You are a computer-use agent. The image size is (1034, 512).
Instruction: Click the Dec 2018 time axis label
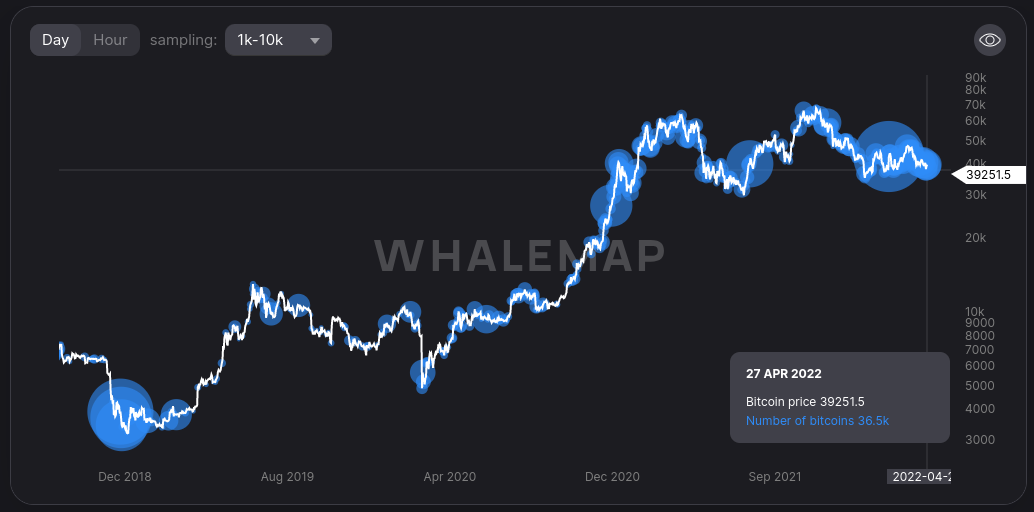125,477
